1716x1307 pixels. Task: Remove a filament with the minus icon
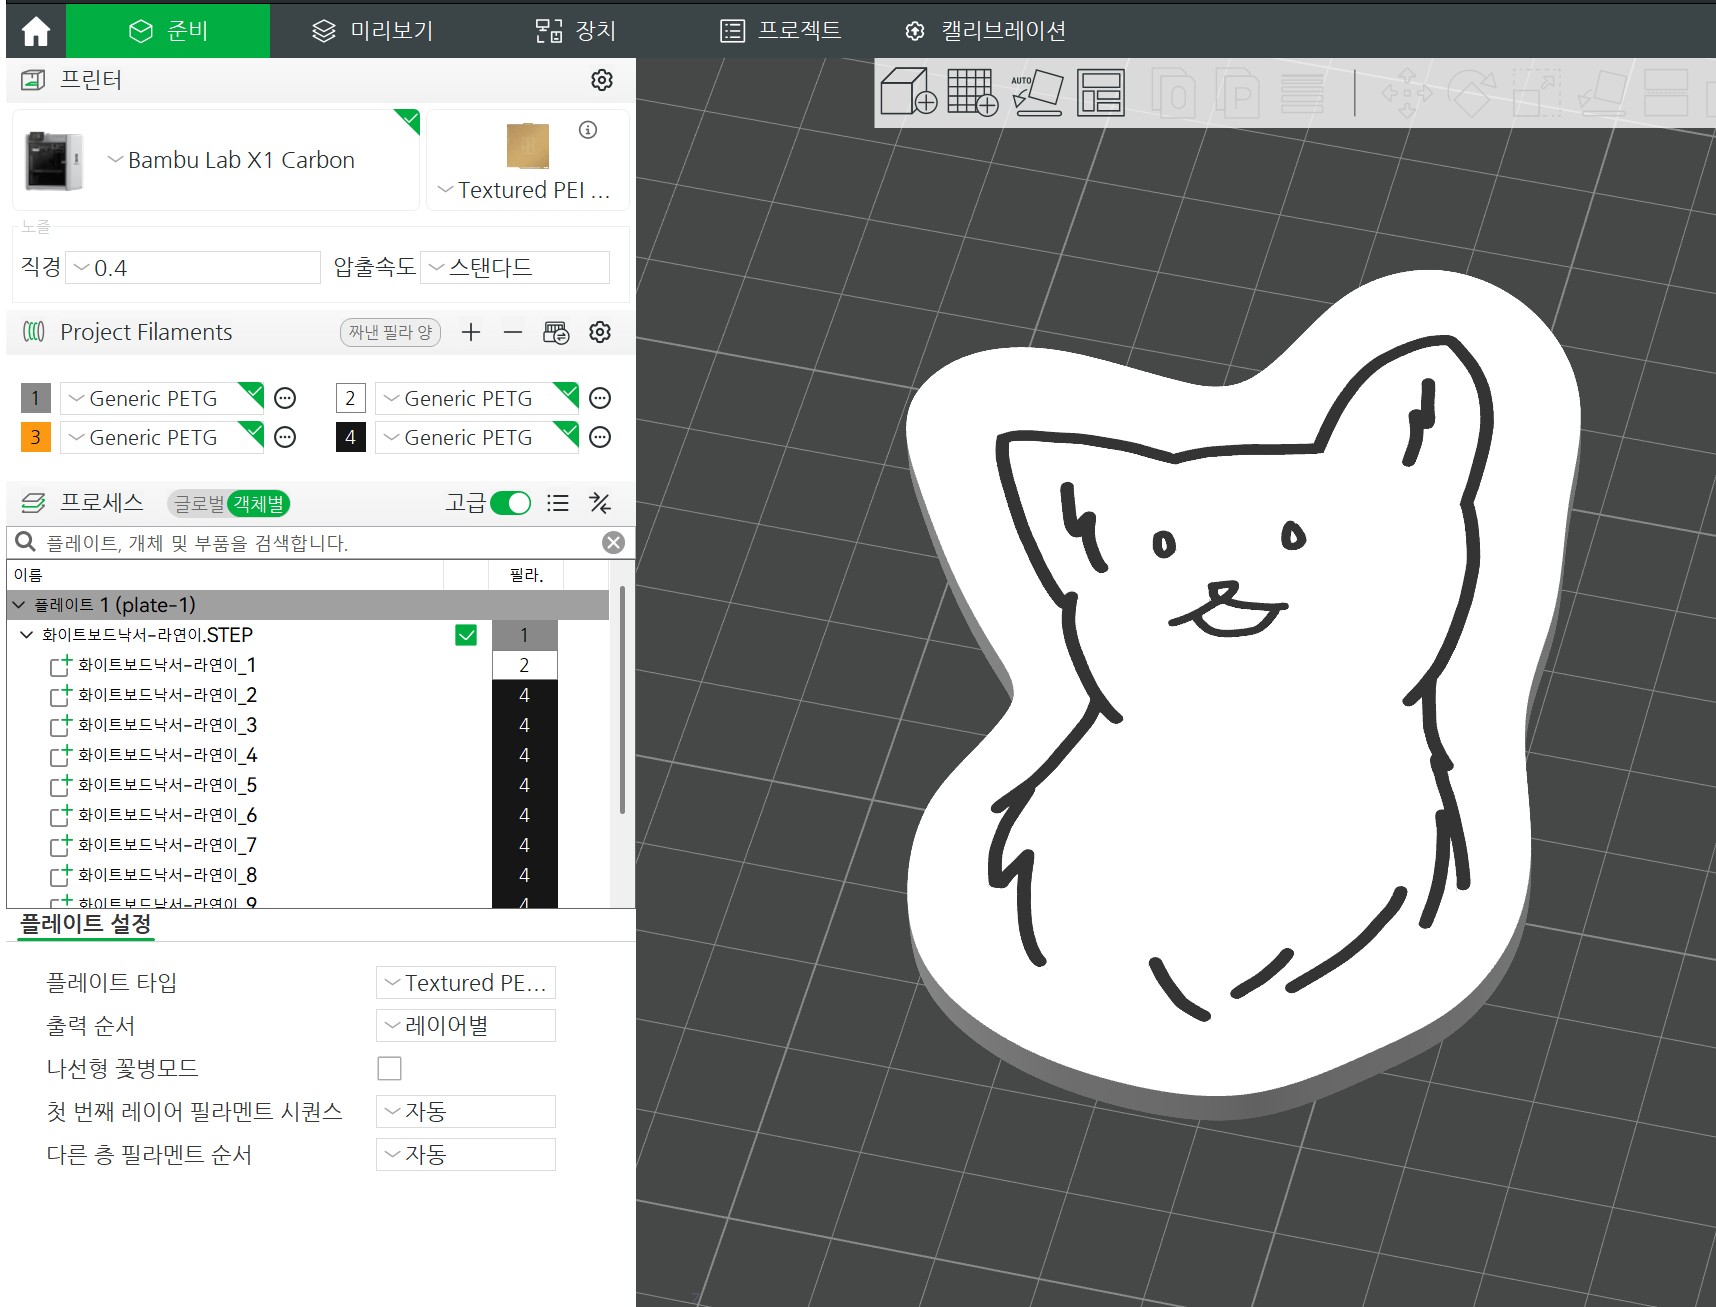(x=513, y=332)
